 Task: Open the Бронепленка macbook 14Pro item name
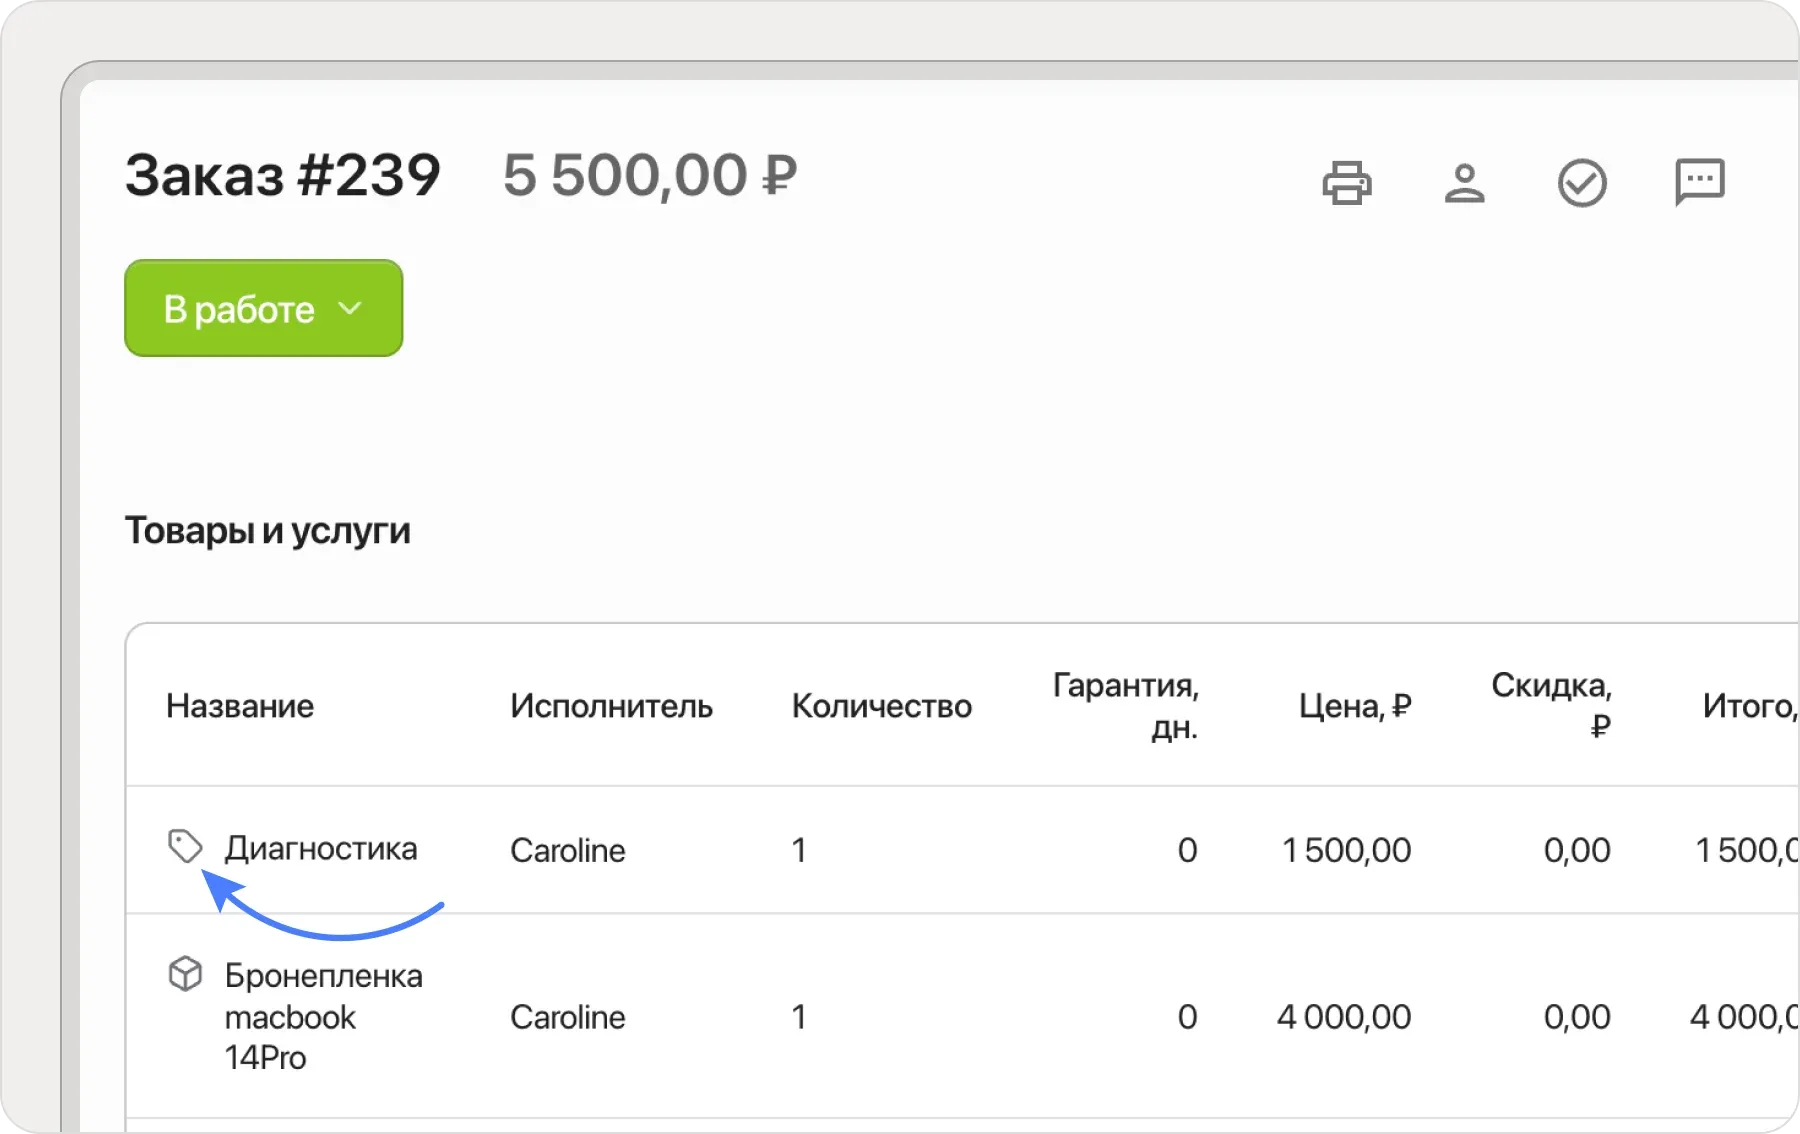tap(324, 1016)
